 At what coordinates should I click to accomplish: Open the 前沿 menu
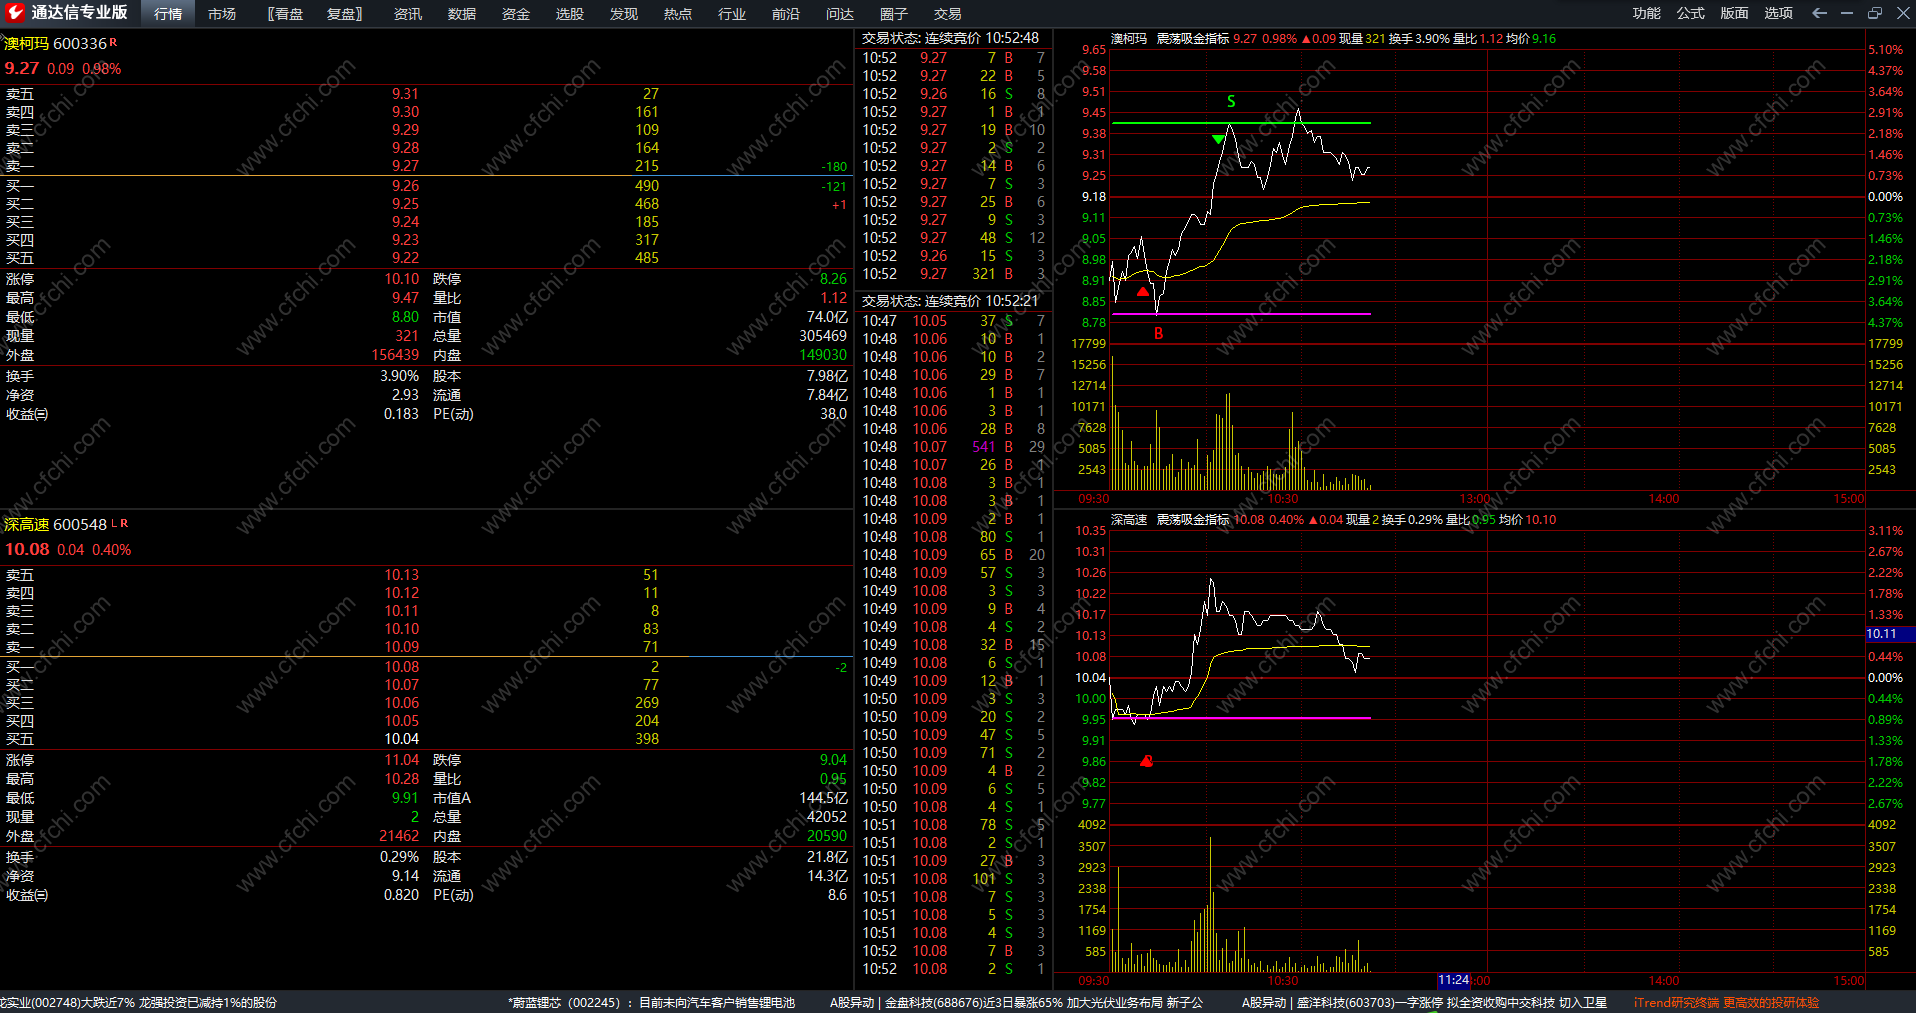tap(785, 14)
